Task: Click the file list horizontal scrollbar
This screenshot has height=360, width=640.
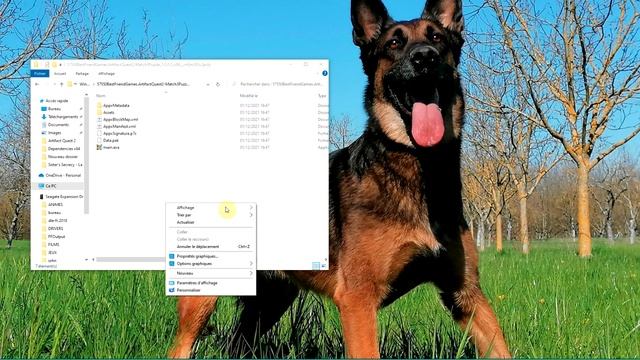Action: tap(130, 260)
